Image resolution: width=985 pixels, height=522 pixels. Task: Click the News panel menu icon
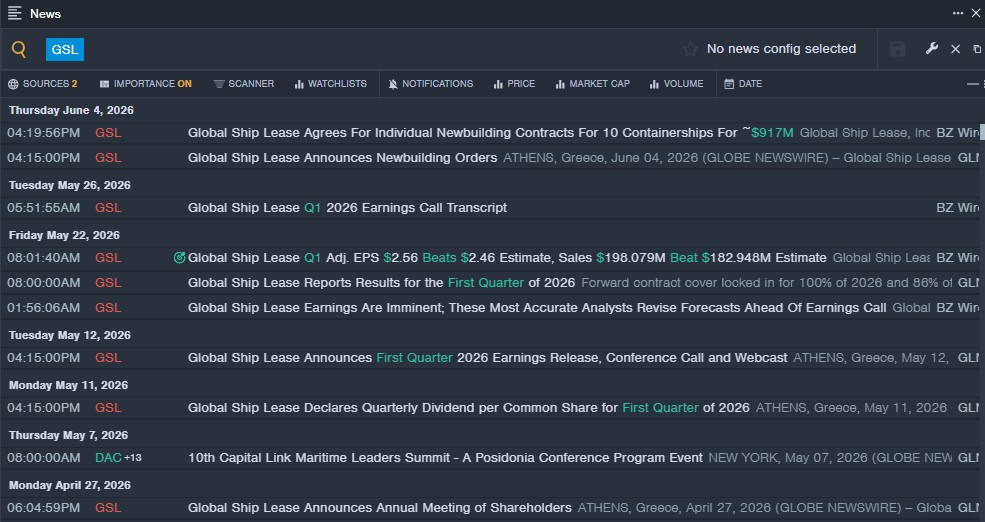tap(14, 13)
